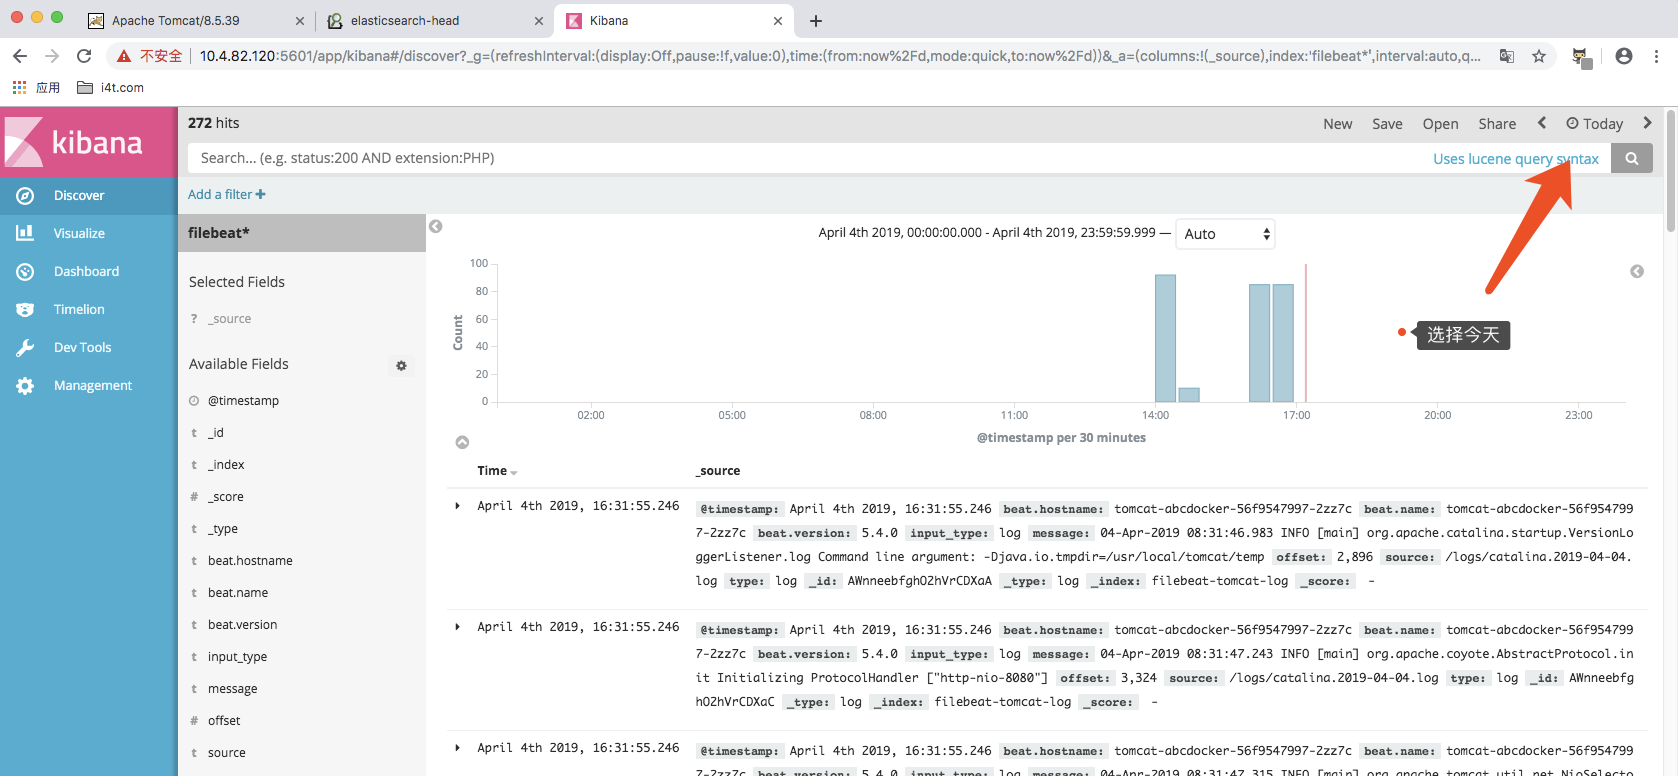Click New in the top menu
Image resolution: width=1678 pixels, height=776 pixels.
point(1337,124)
